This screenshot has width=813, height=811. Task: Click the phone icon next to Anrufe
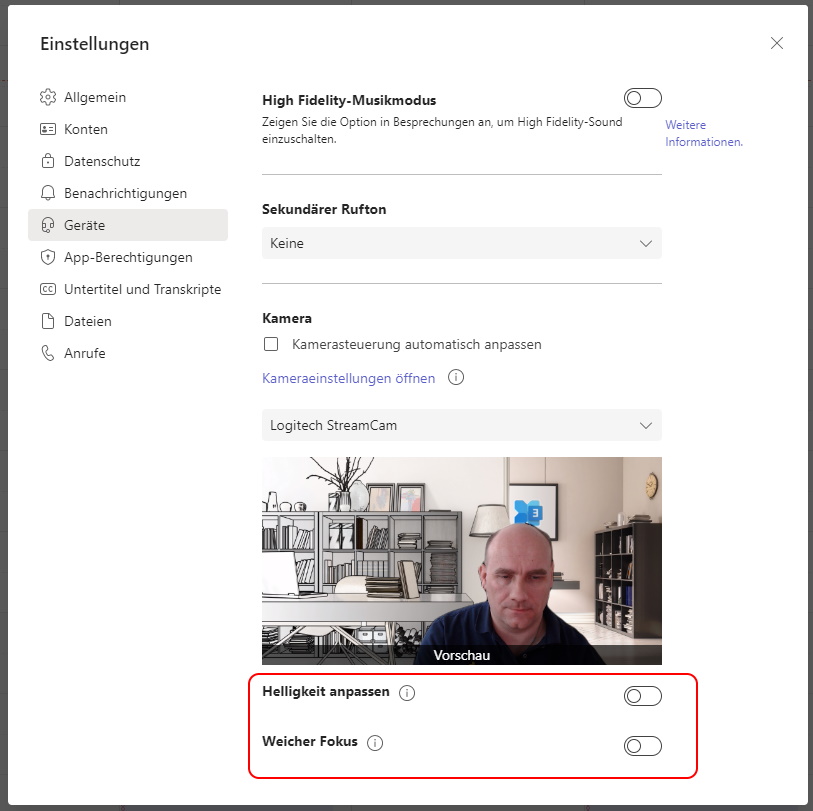(x=48, y=353)
